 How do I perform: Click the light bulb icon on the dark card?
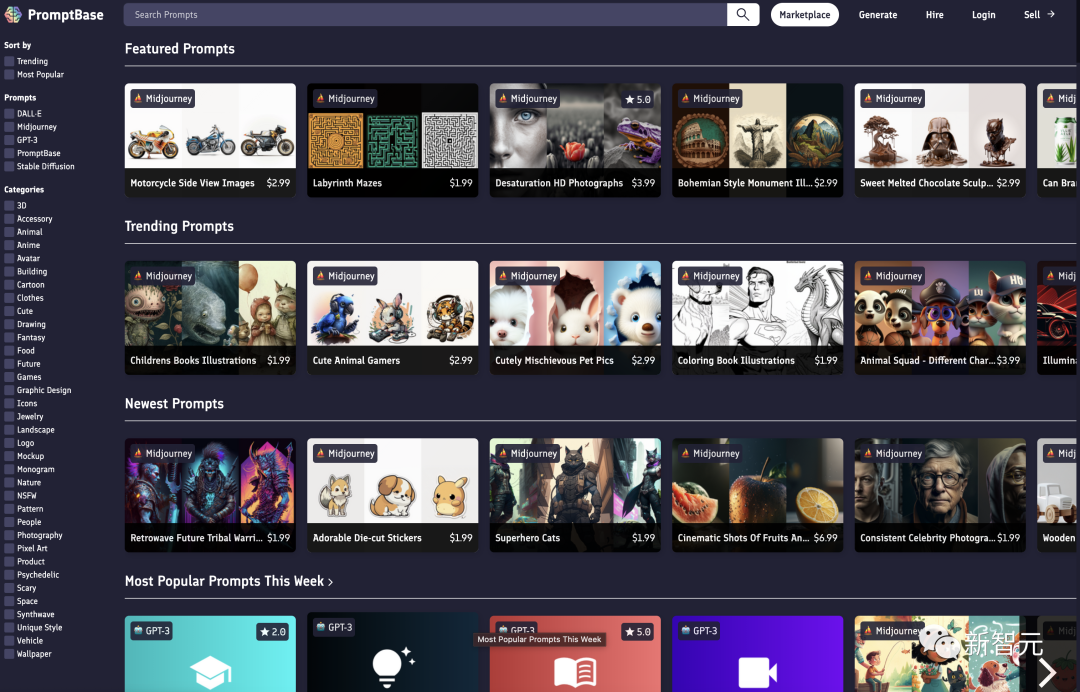pos(393,667)
